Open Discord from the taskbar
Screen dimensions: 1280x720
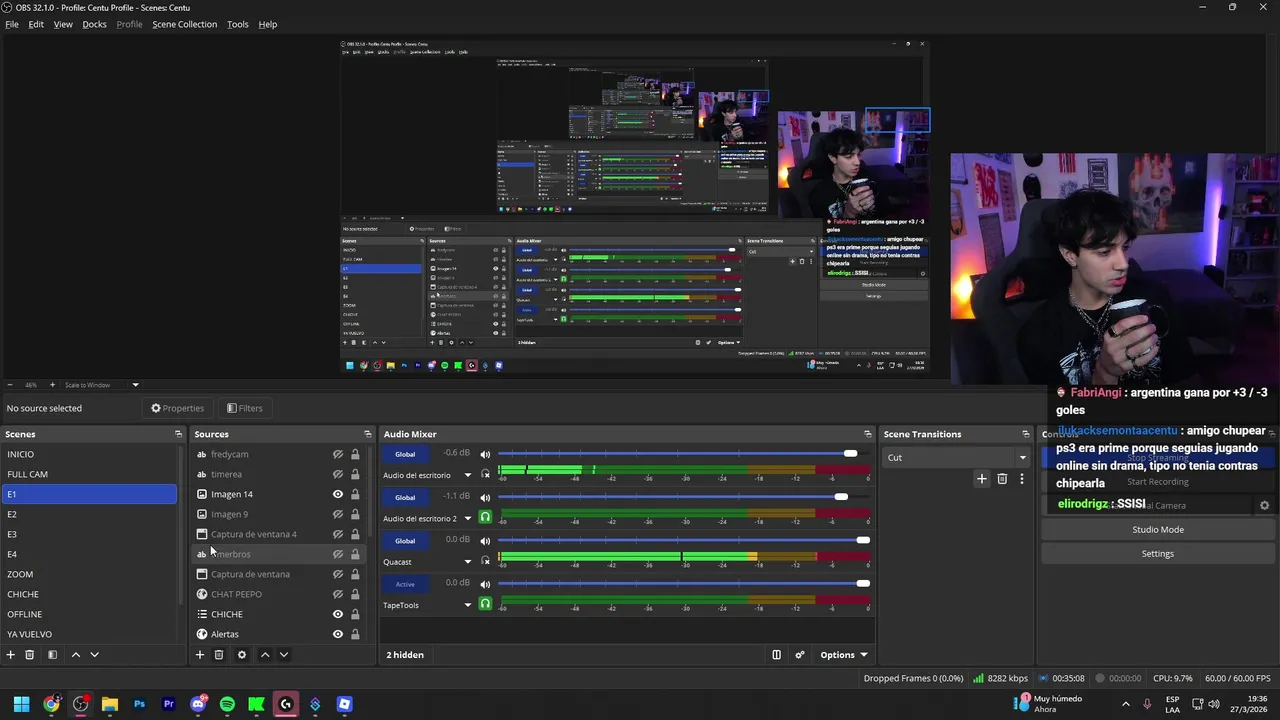(x=198, y=704)
